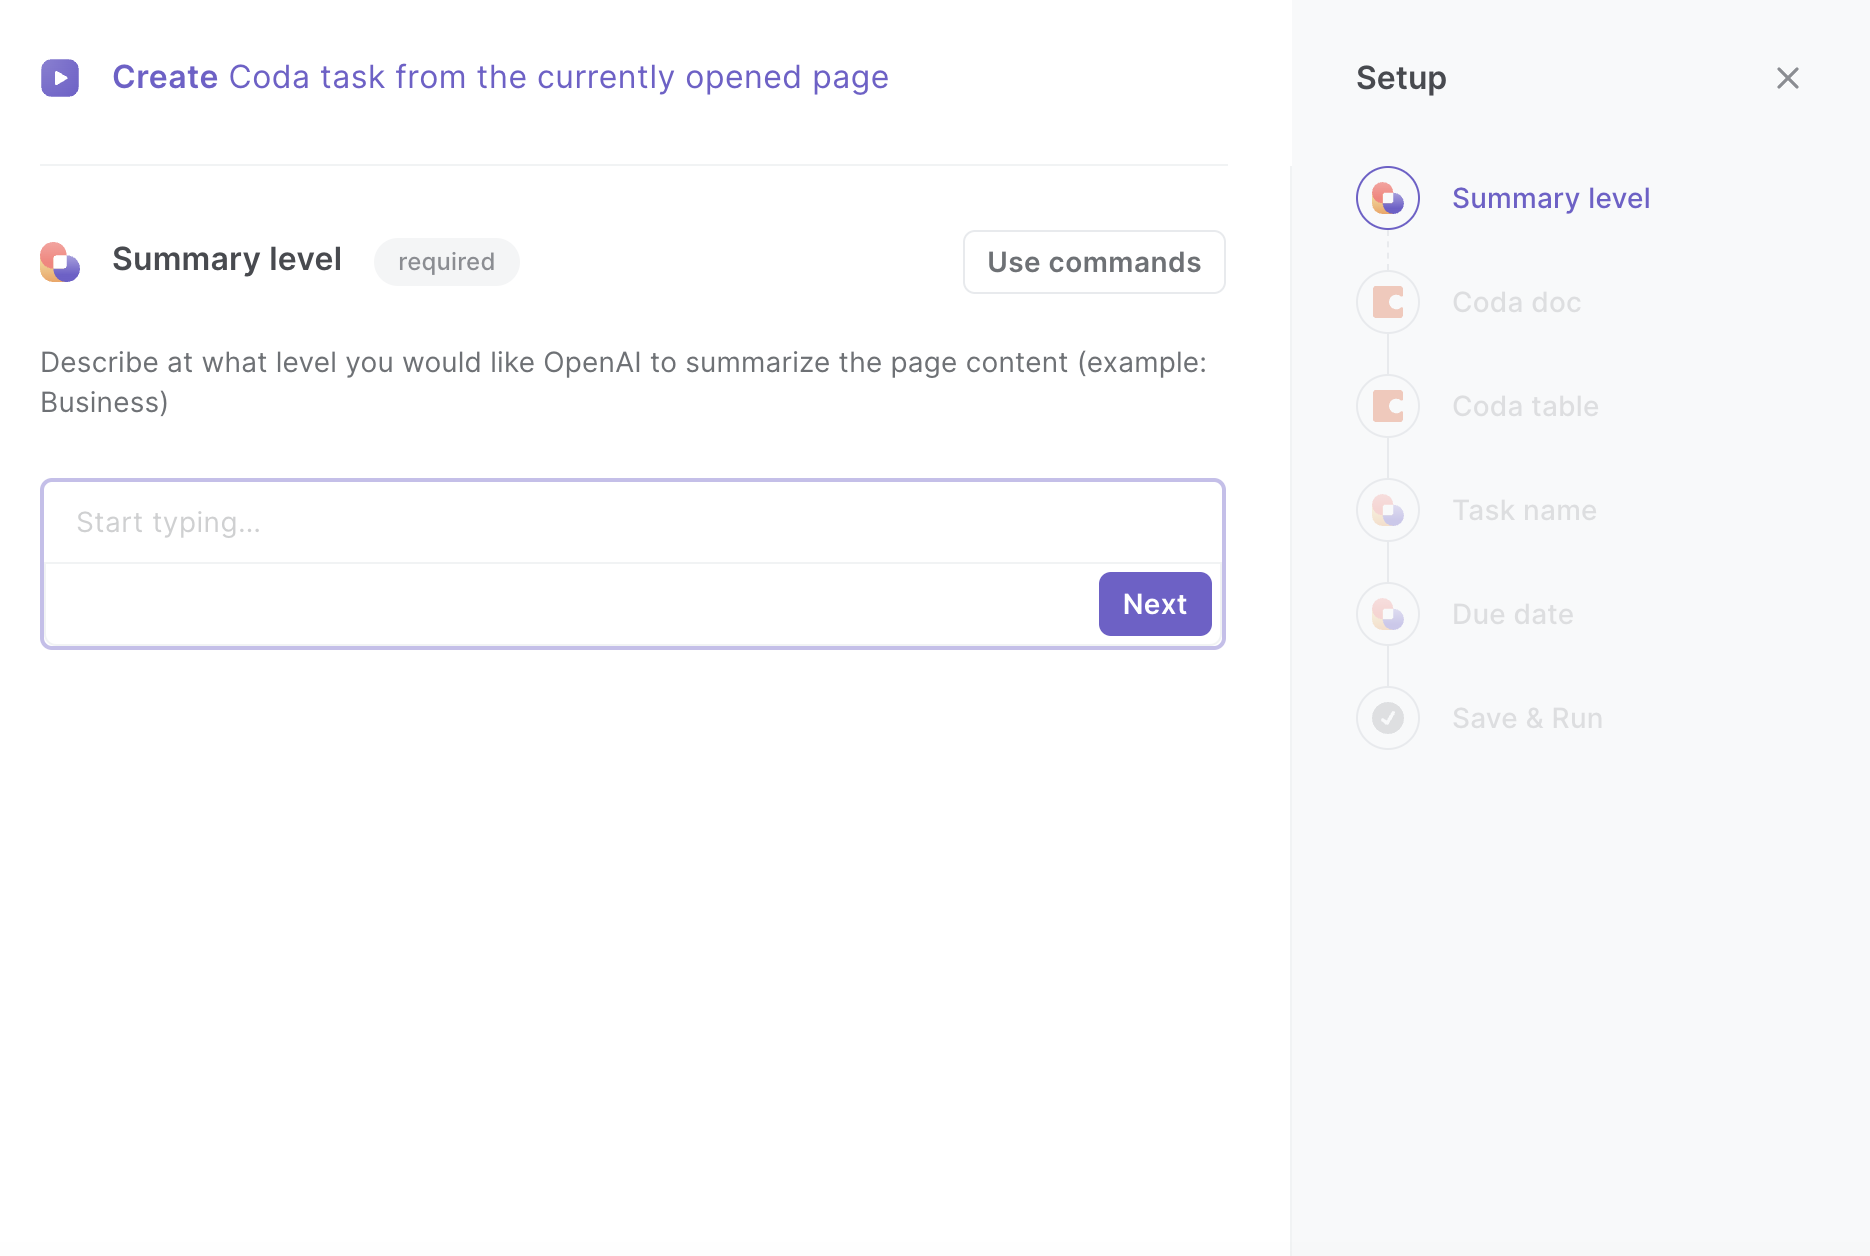Close the Setup panel
Screen dimensions: 1870x1256
click(x=1787, y=78)
